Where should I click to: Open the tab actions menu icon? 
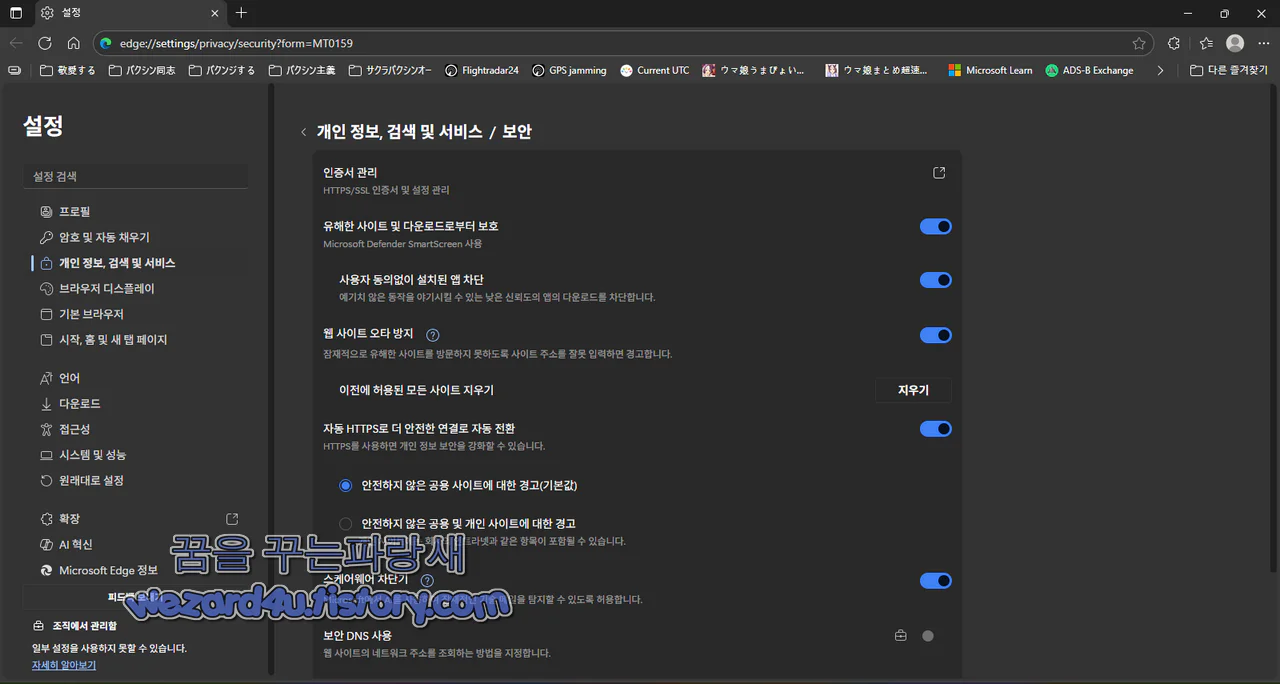pos(15,13)
